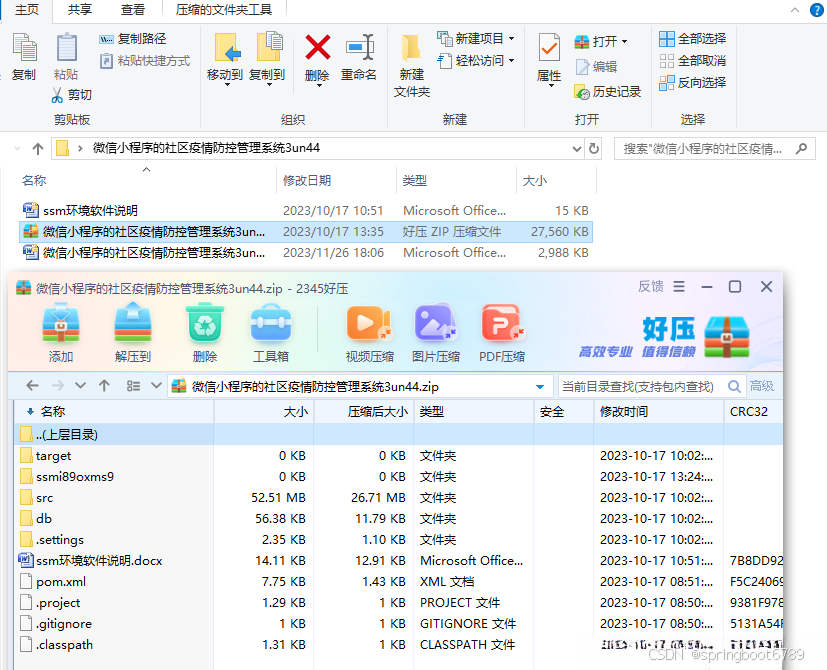Click the red 删除 (Delete) icon in Explorer
Screen dimensions: 827x670
tap(318, 48)
